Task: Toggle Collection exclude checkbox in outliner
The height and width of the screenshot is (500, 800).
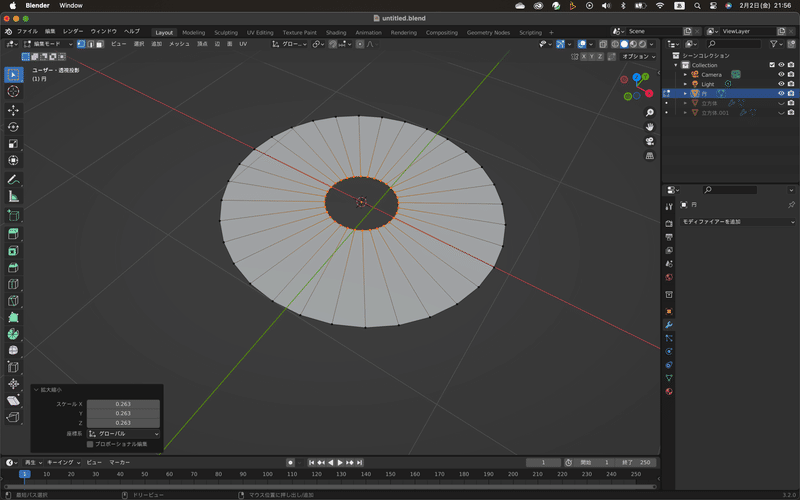Action: [x=772, y=65]
